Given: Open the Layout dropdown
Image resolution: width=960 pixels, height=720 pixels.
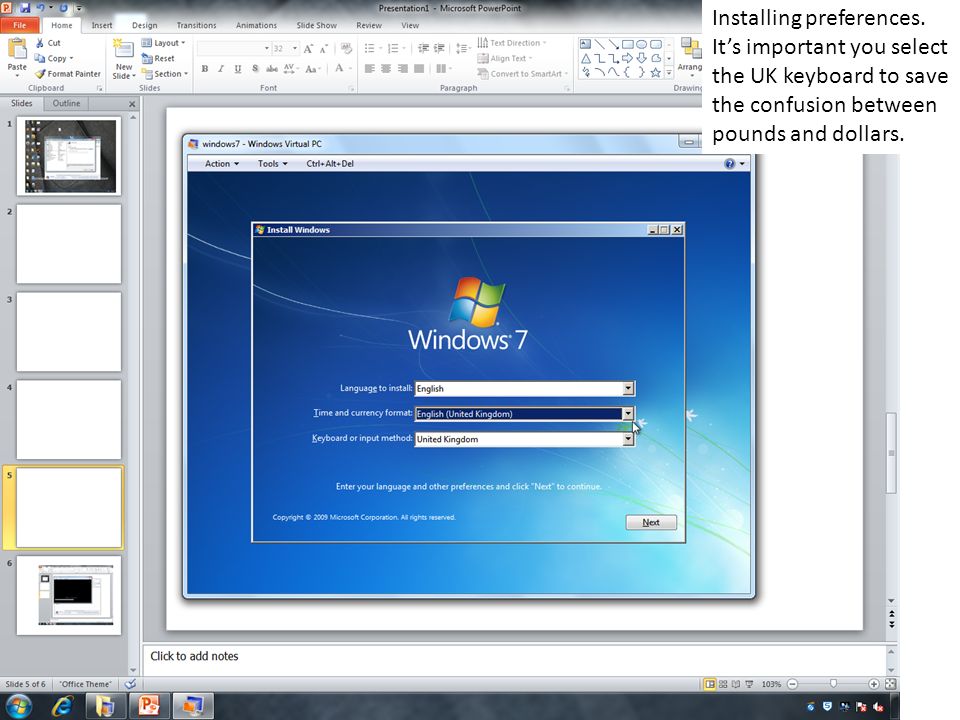Looking at the screenshot, I should (163, 43).
